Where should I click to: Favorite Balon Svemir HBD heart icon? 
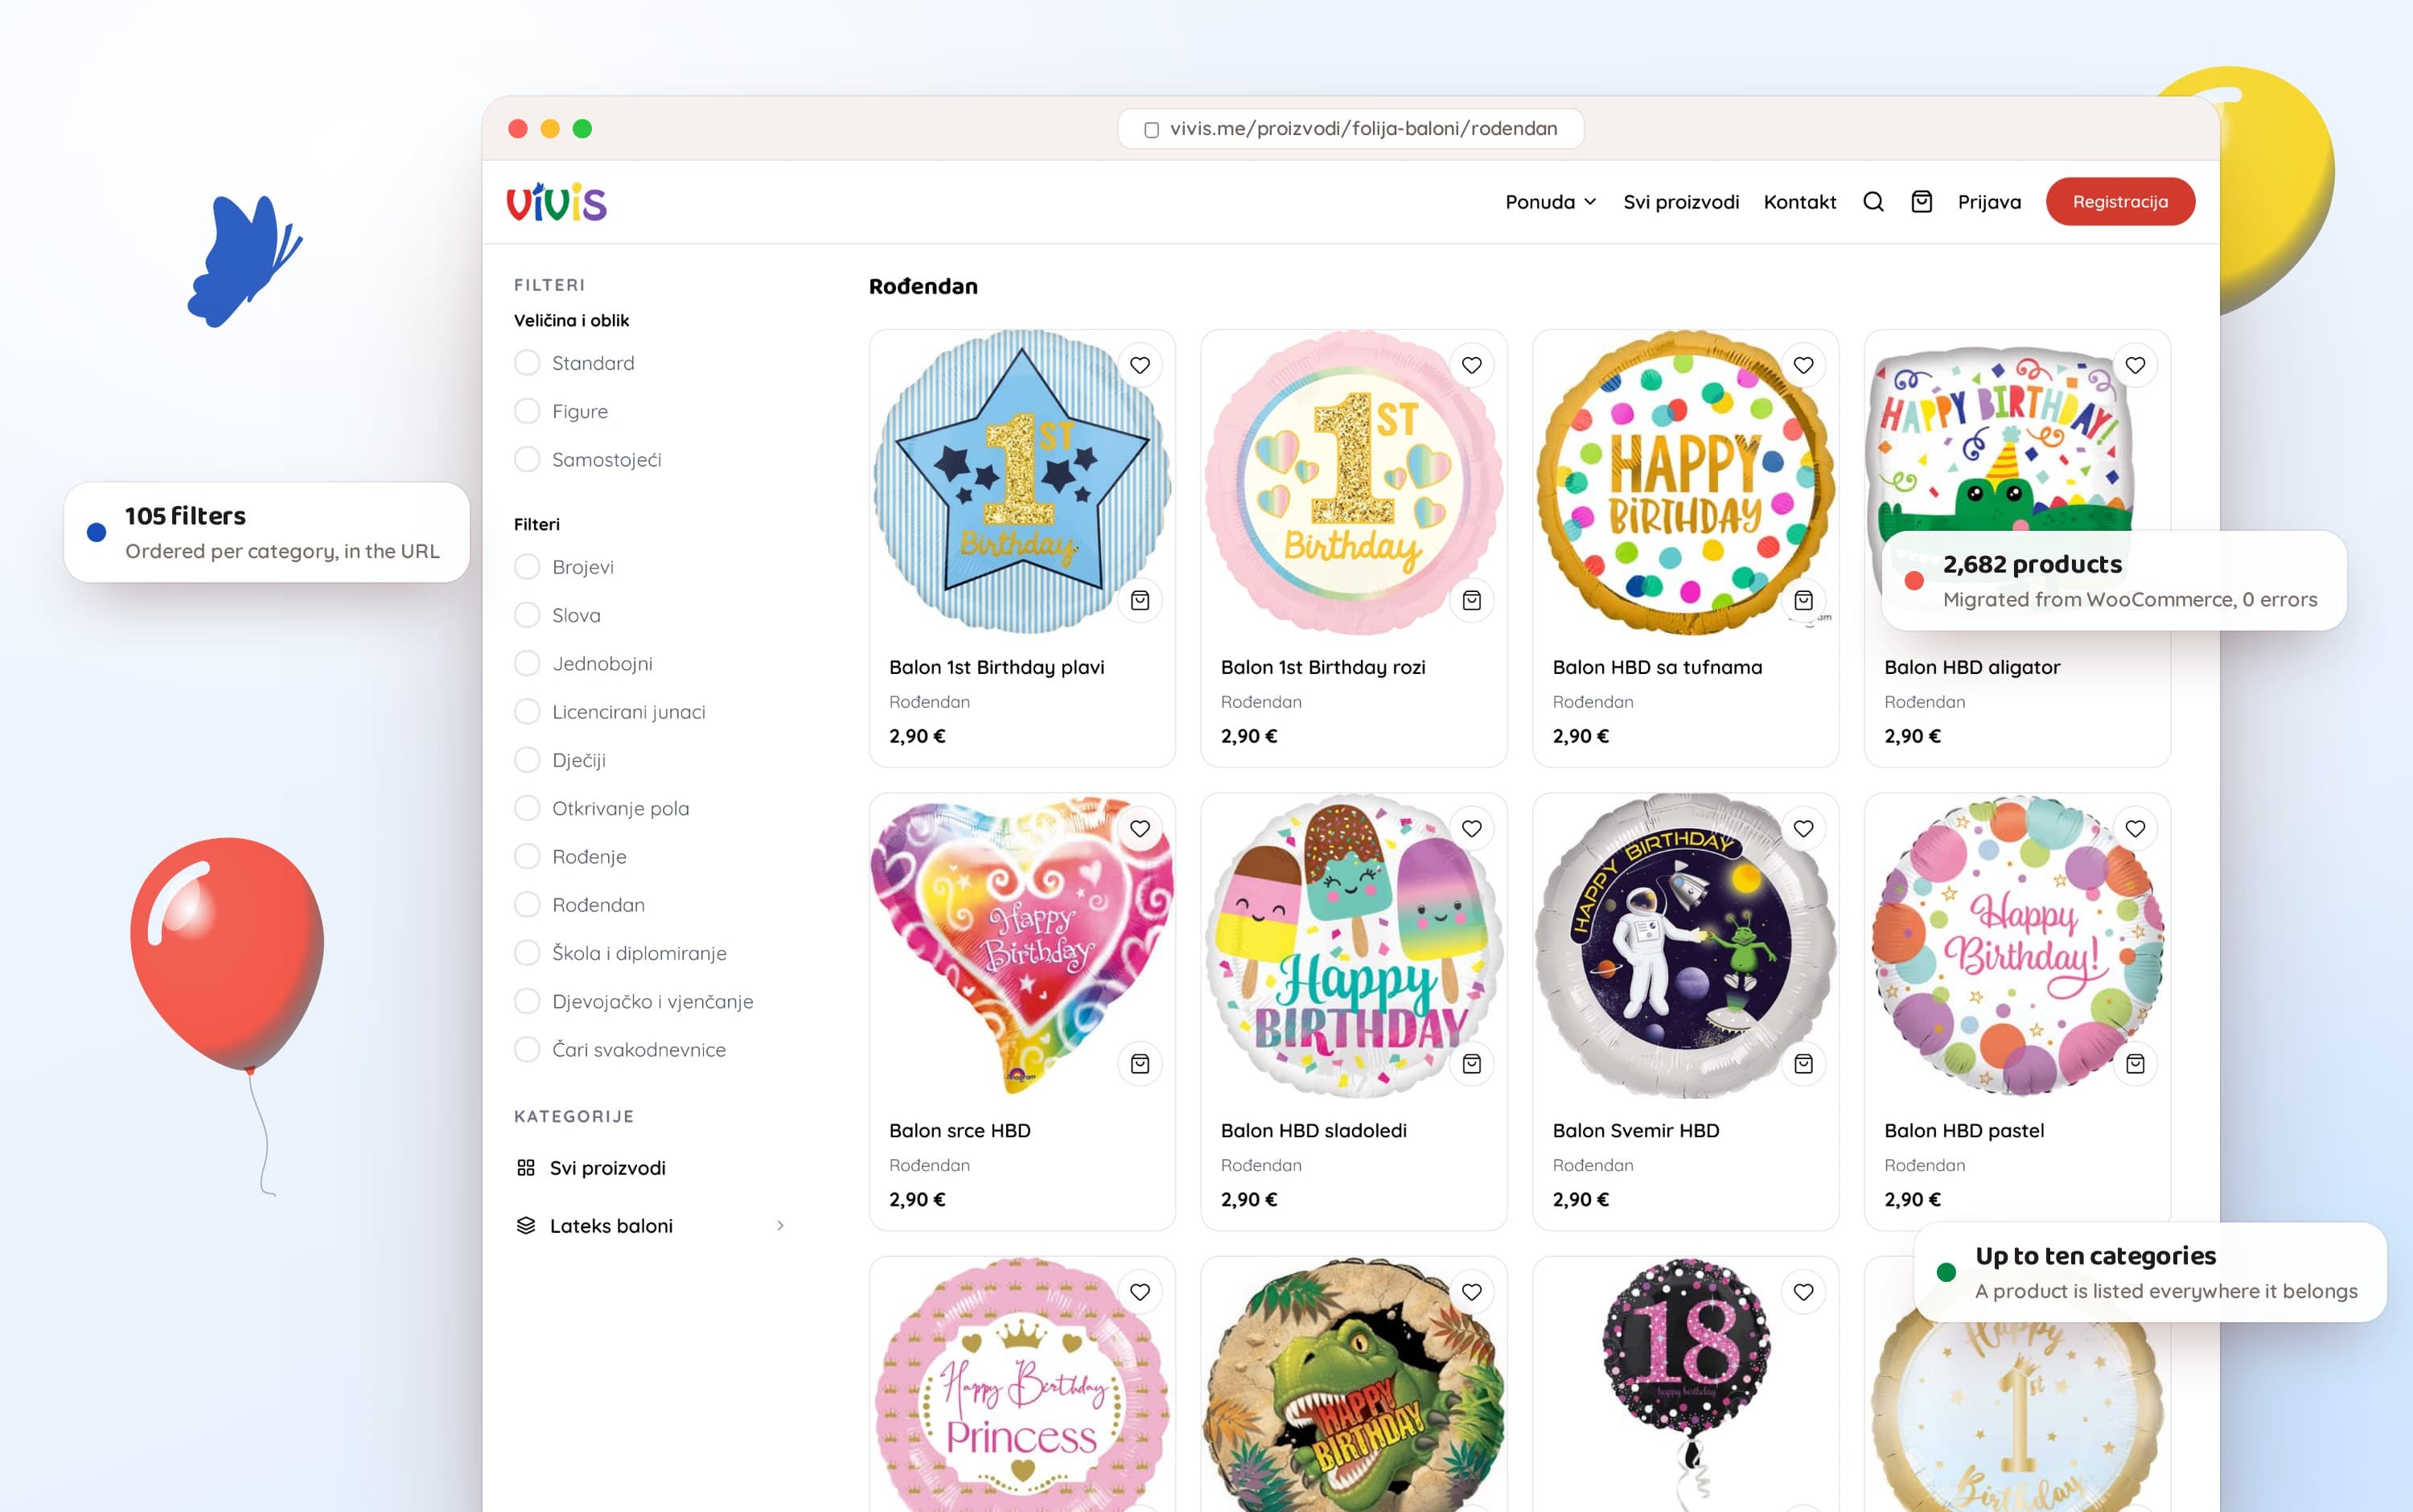[1804, 828]
